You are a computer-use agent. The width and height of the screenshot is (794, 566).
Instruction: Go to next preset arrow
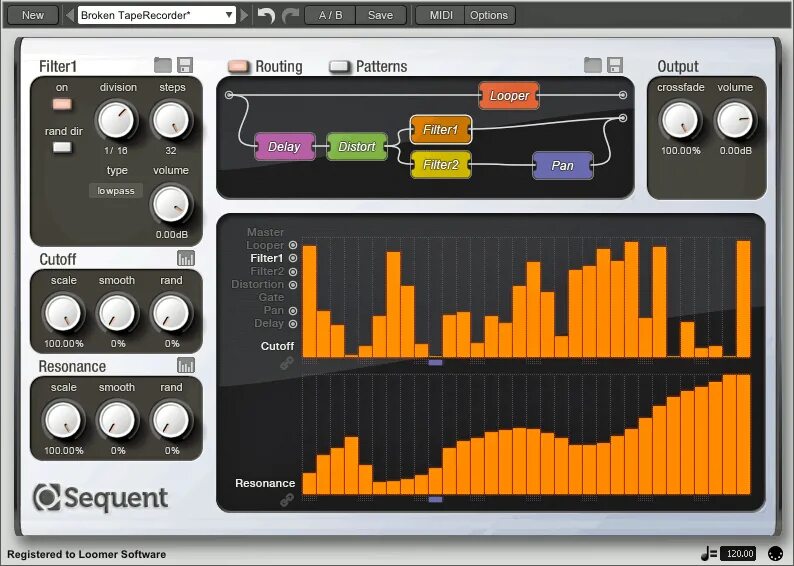pyautogui.click(x=245, y=15)
